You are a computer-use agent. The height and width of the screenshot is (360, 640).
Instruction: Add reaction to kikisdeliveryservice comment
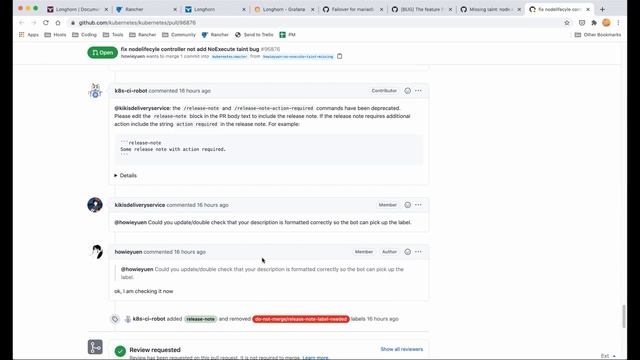point(407,205)
